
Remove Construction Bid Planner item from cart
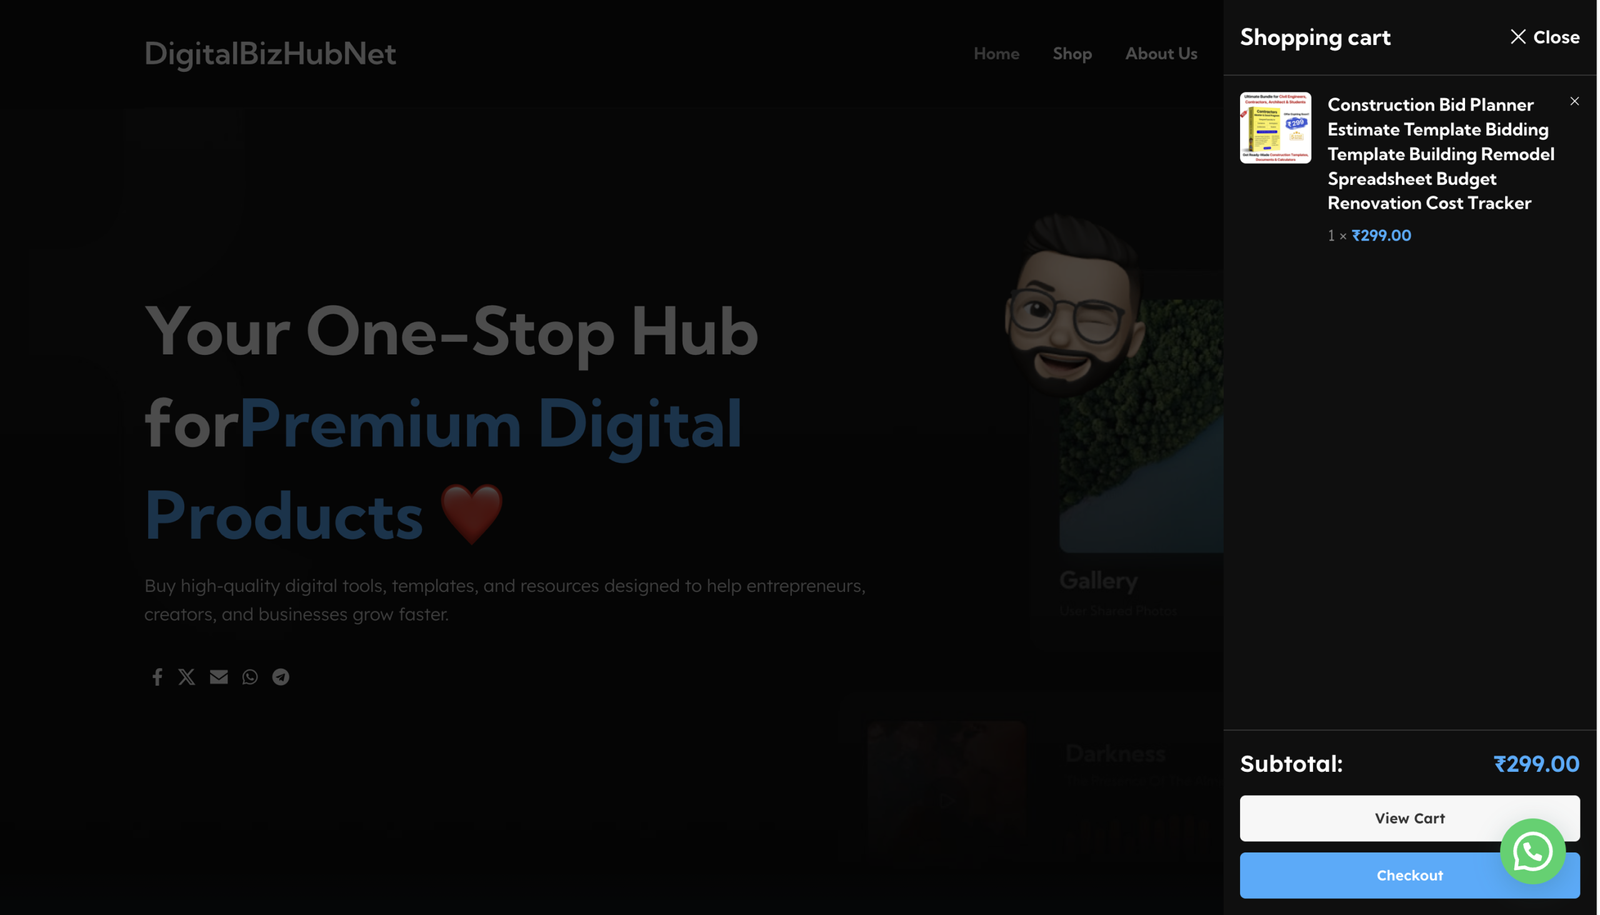coord(1575,101)
